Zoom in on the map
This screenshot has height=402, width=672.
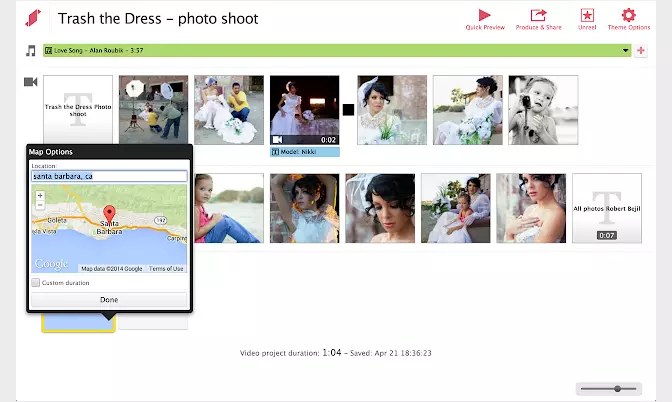tap(40, 195)
